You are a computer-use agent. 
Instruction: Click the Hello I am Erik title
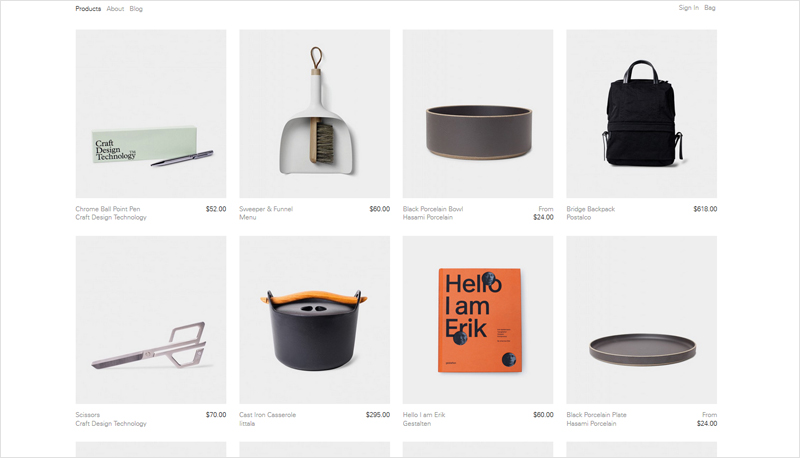[x=424, y=415]
